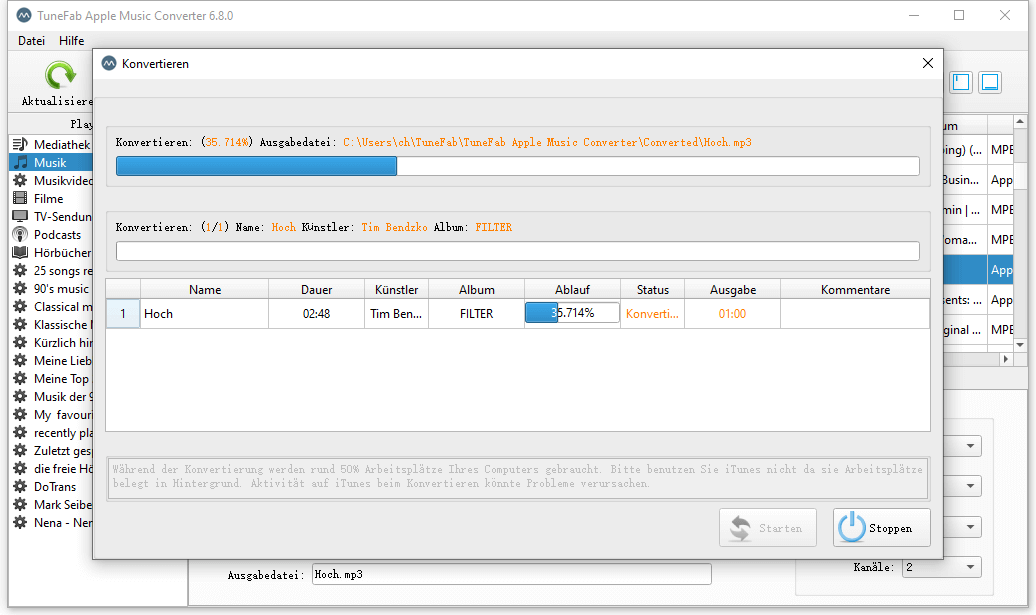Click the track-count progress bar
This screenshot has height=615, width=1036.
pyautogui.click(x=517, y=251)
